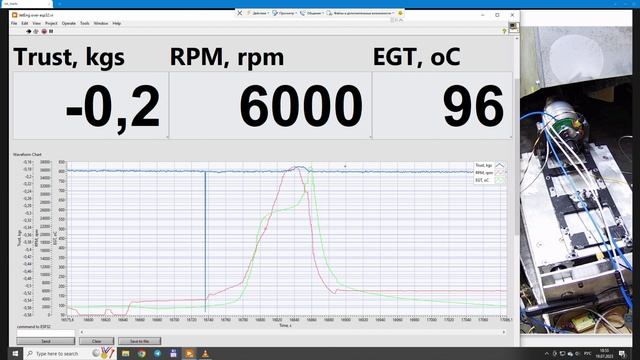Open the Tools menu
640x360 pixels.
click(x=84, y=23)
